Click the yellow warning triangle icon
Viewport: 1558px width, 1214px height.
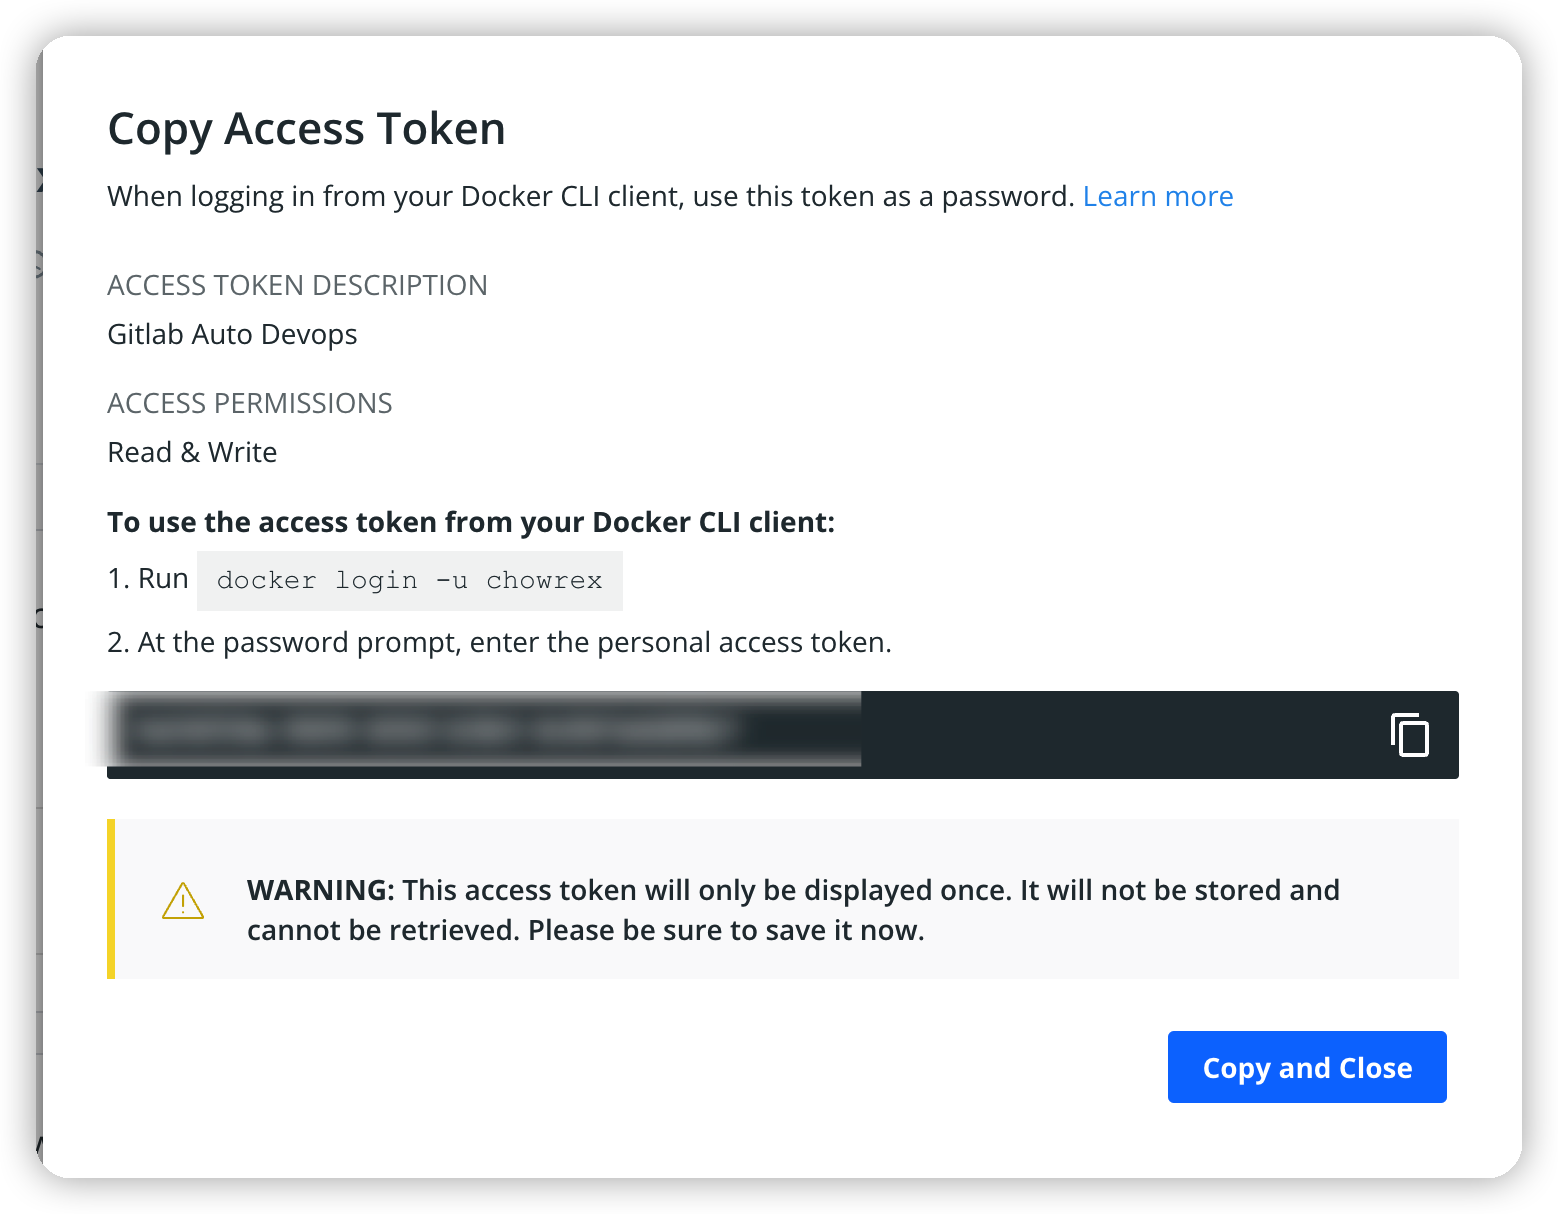coord(182,900)
